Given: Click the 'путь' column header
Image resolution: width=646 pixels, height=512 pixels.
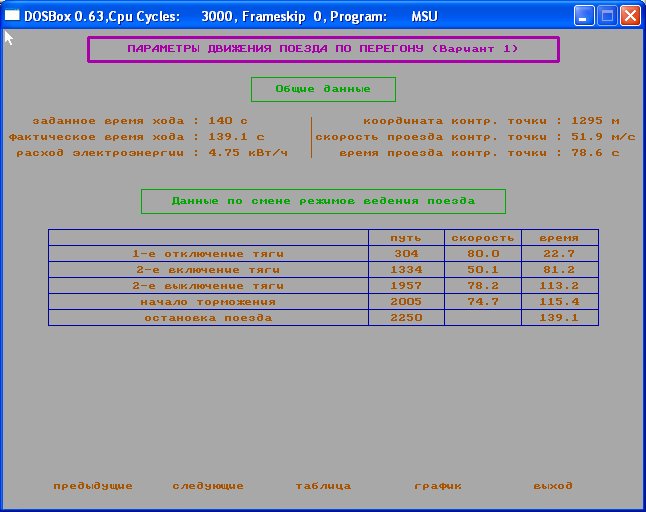Looking at the screenshot, I should (406, 238).
